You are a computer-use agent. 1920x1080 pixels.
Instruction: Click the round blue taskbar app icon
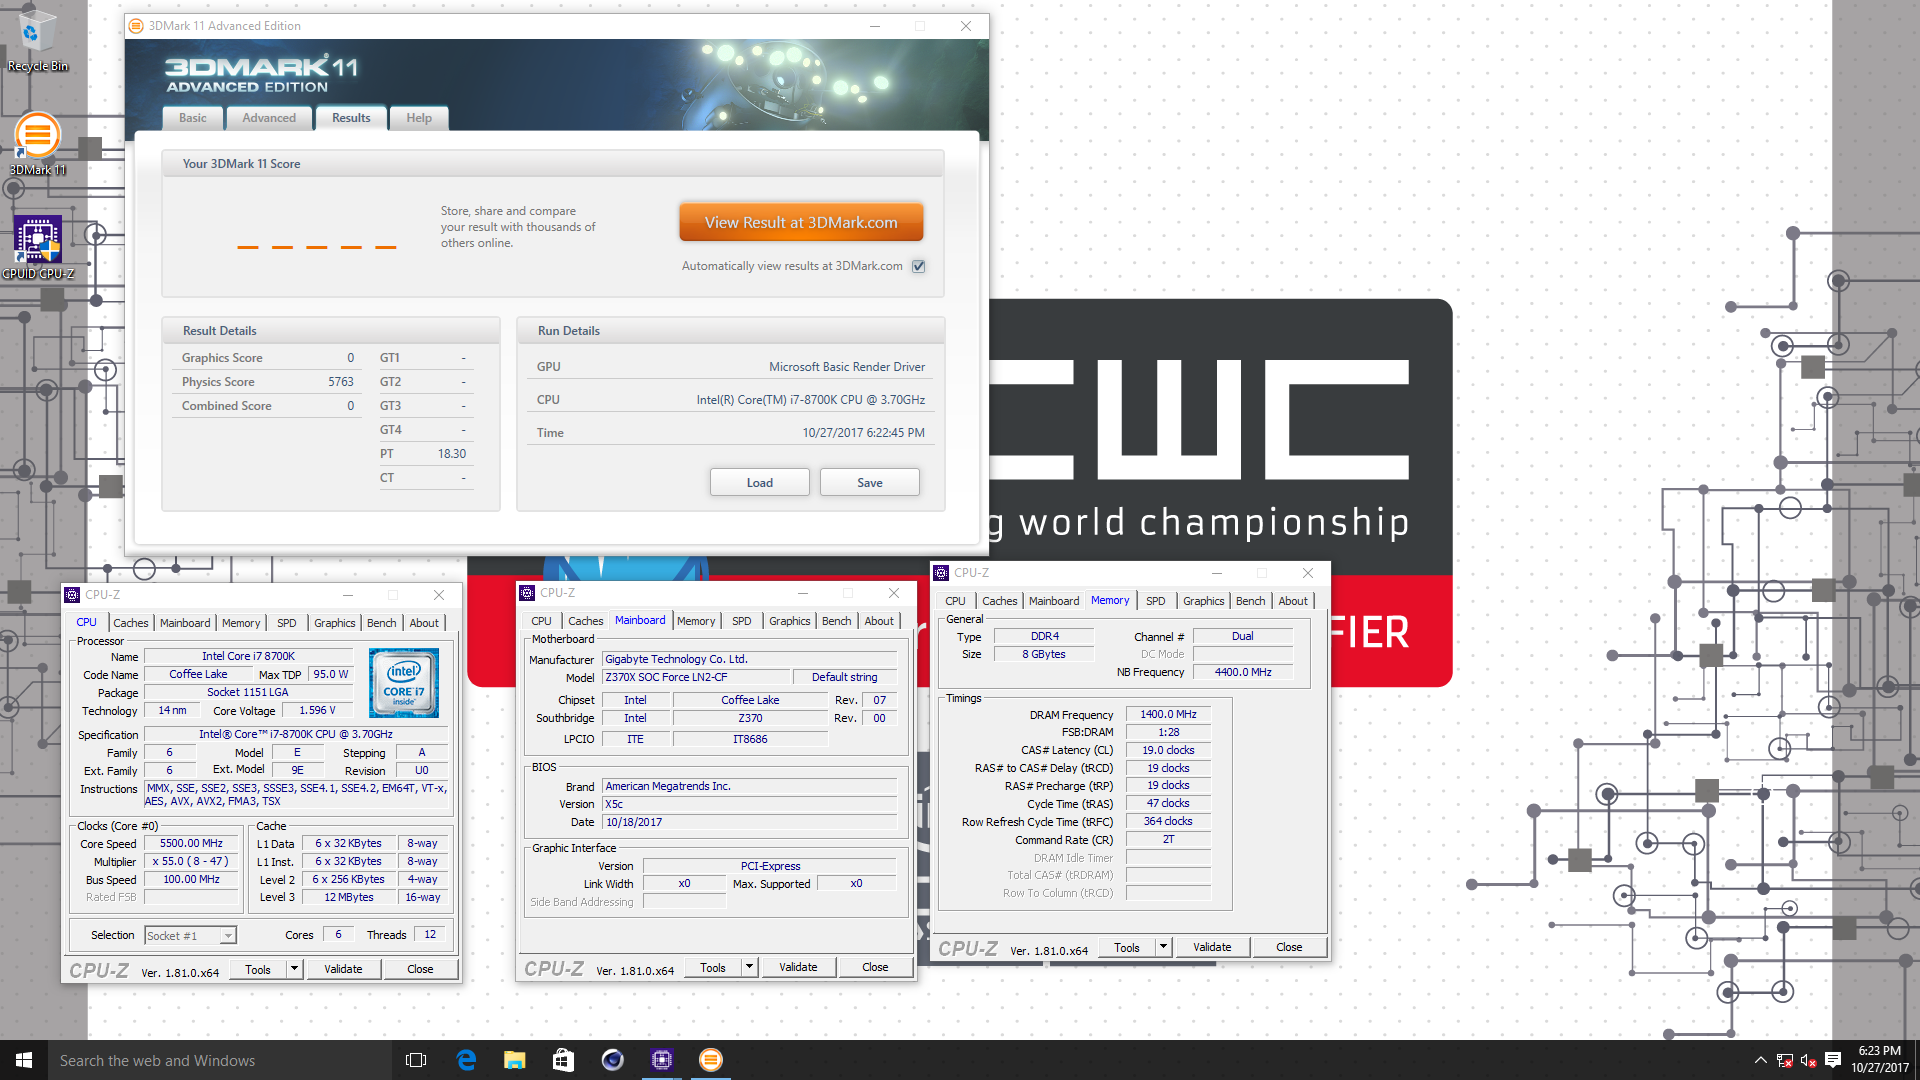click(612, 1060)
